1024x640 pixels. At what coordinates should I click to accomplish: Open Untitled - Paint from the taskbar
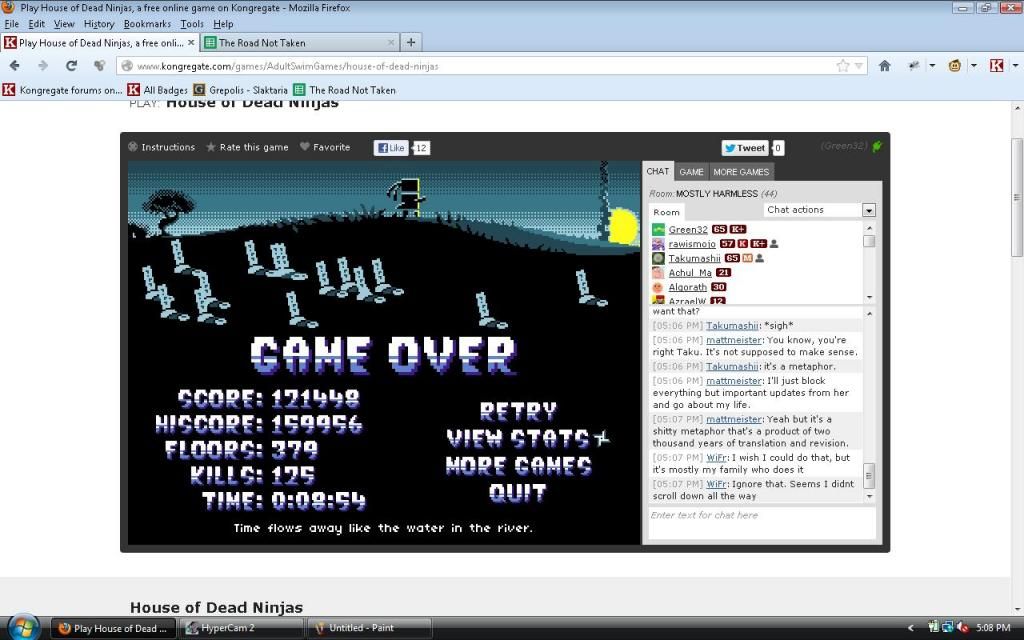pyautogui.click(x=369, y=628)
